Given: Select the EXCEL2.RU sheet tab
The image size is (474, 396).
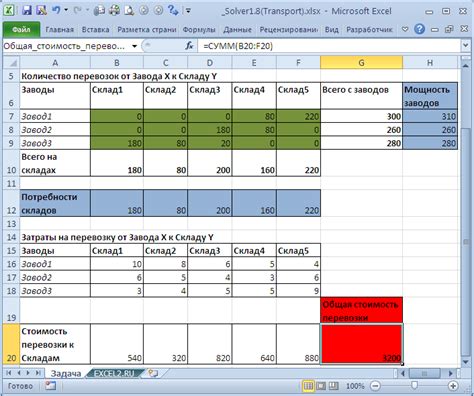Looking at the screenshot, I should pos(115,373).
